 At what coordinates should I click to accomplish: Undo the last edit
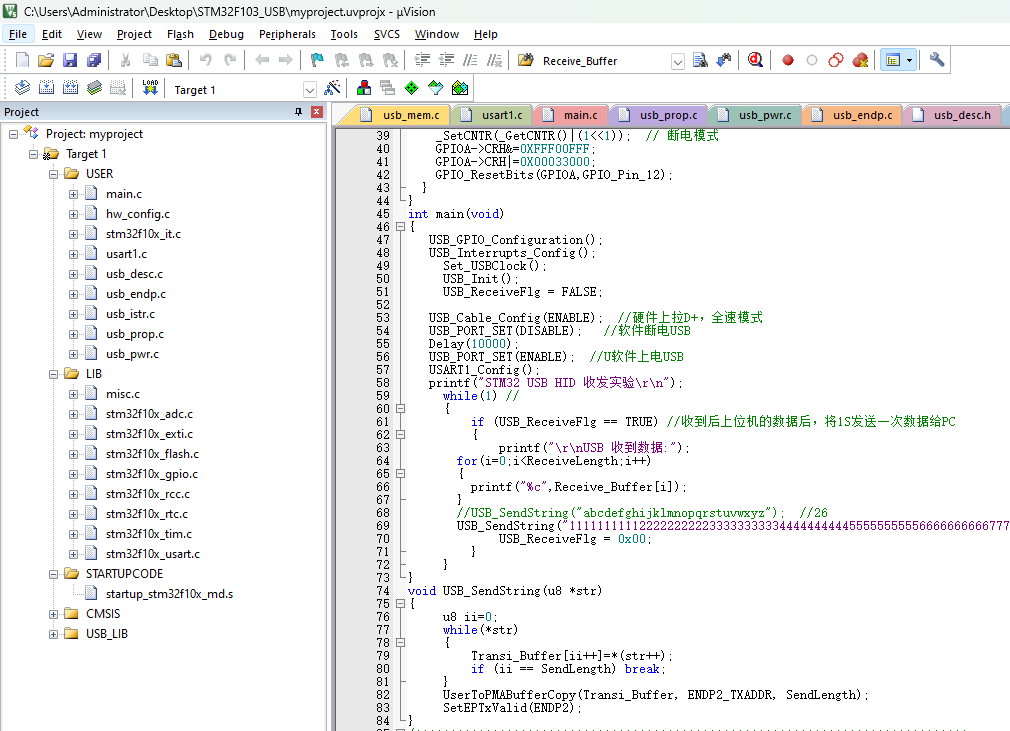205,61
